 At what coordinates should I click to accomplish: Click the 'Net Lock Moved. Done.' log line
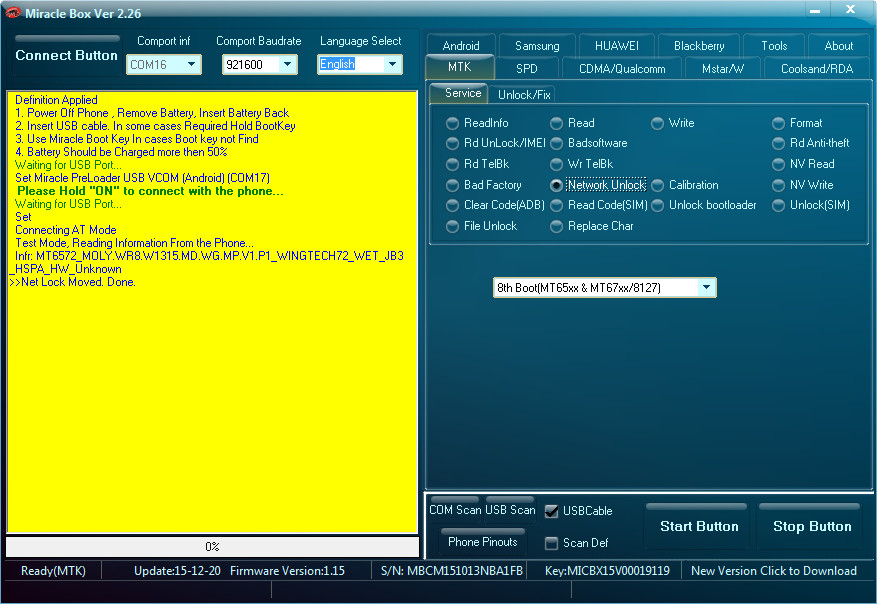(x=73, y=282)
